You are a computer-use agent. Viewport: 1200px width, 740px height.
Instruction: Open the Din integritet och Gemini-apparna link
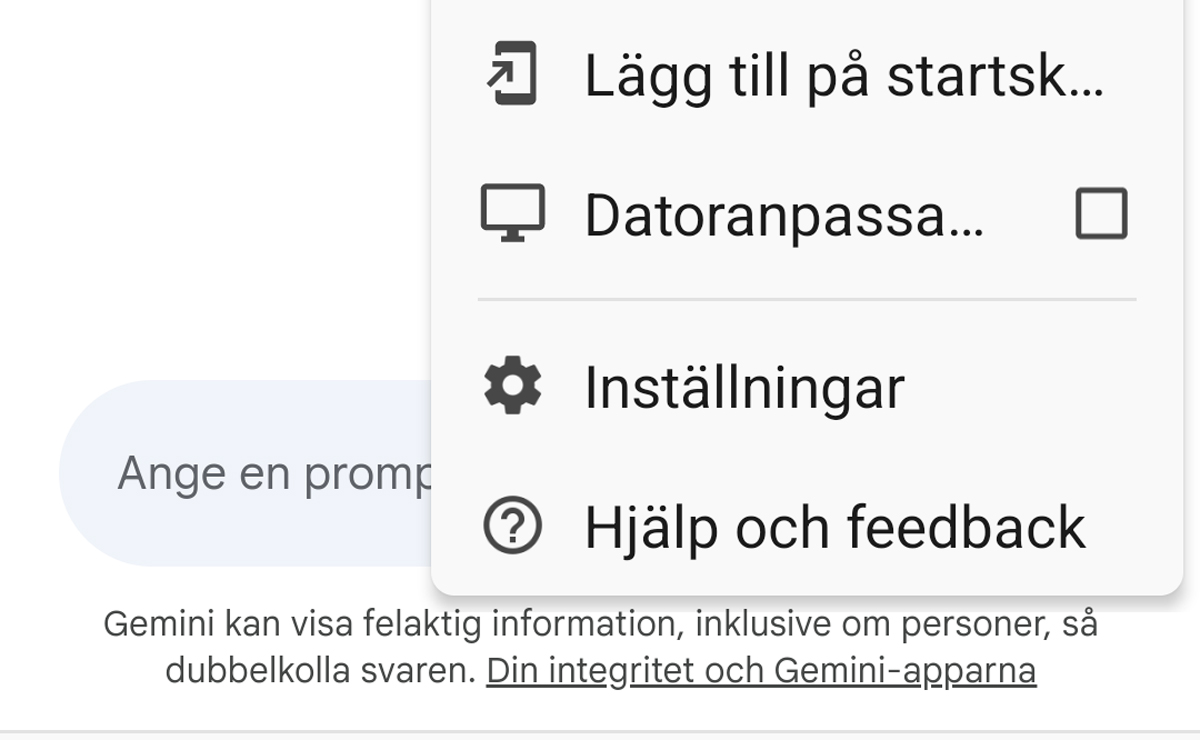(x=762, y=670)
